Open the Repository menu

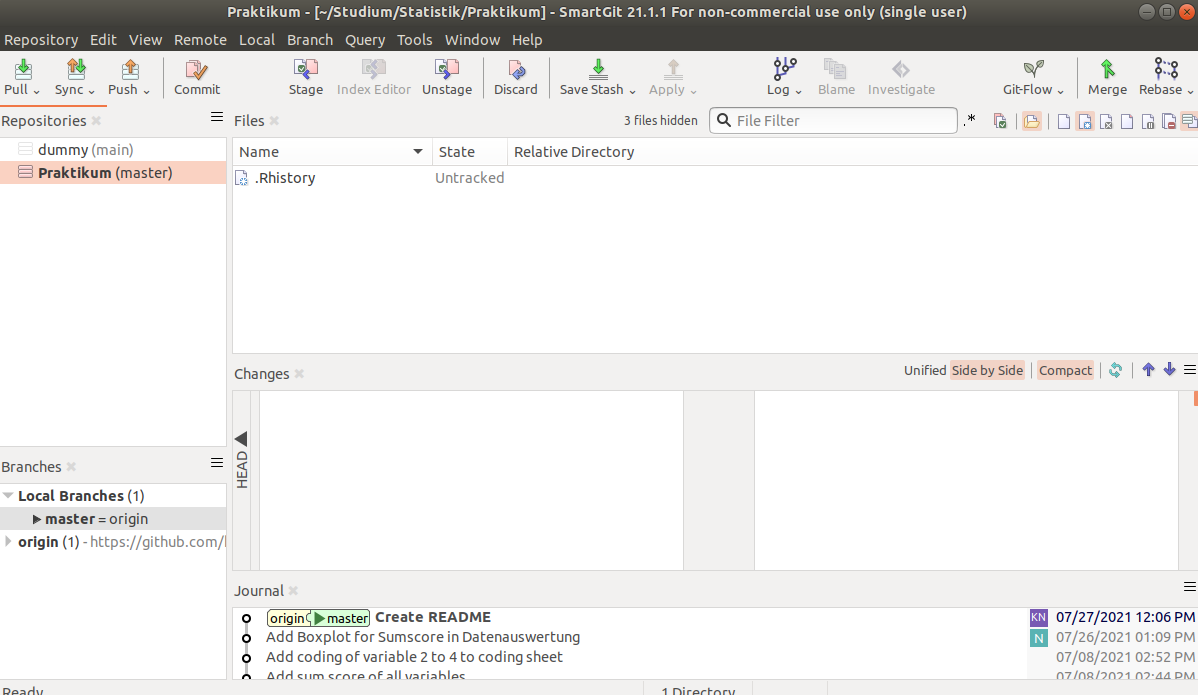[41, 40]
